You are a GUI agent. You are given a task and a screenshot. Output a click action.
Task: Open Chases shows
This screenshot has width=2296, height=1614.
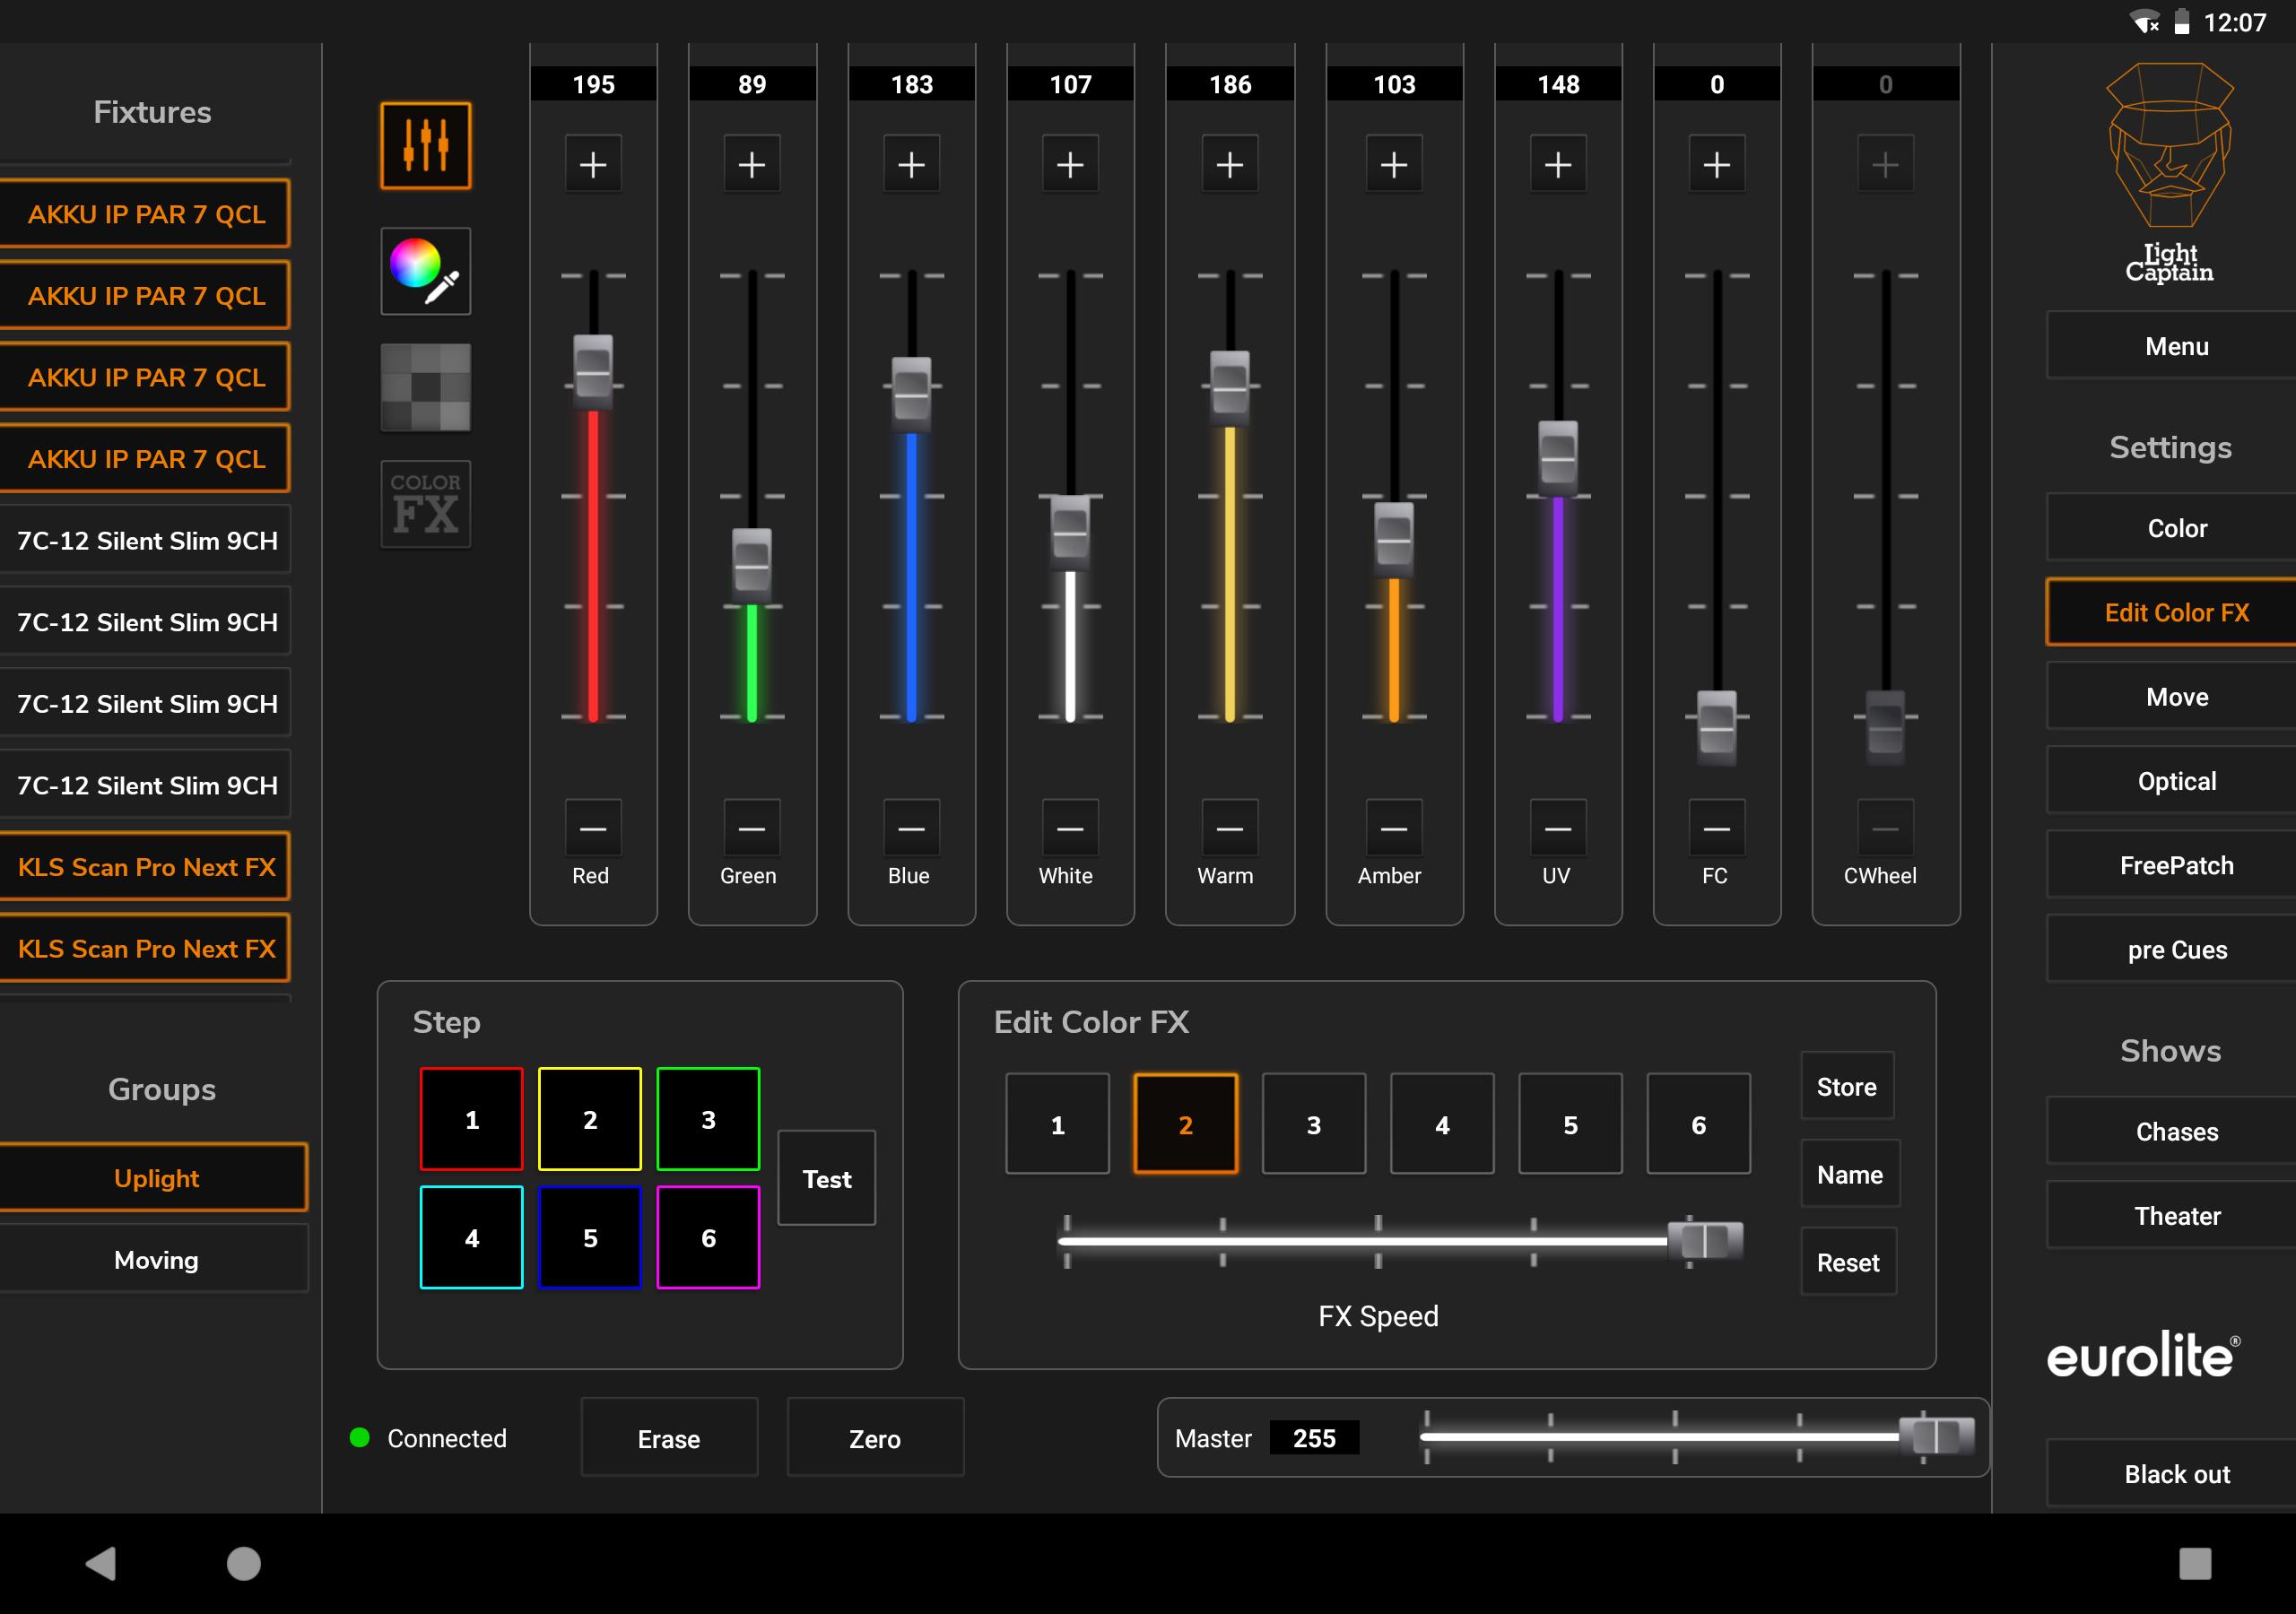click(x=2172, y=1132)
